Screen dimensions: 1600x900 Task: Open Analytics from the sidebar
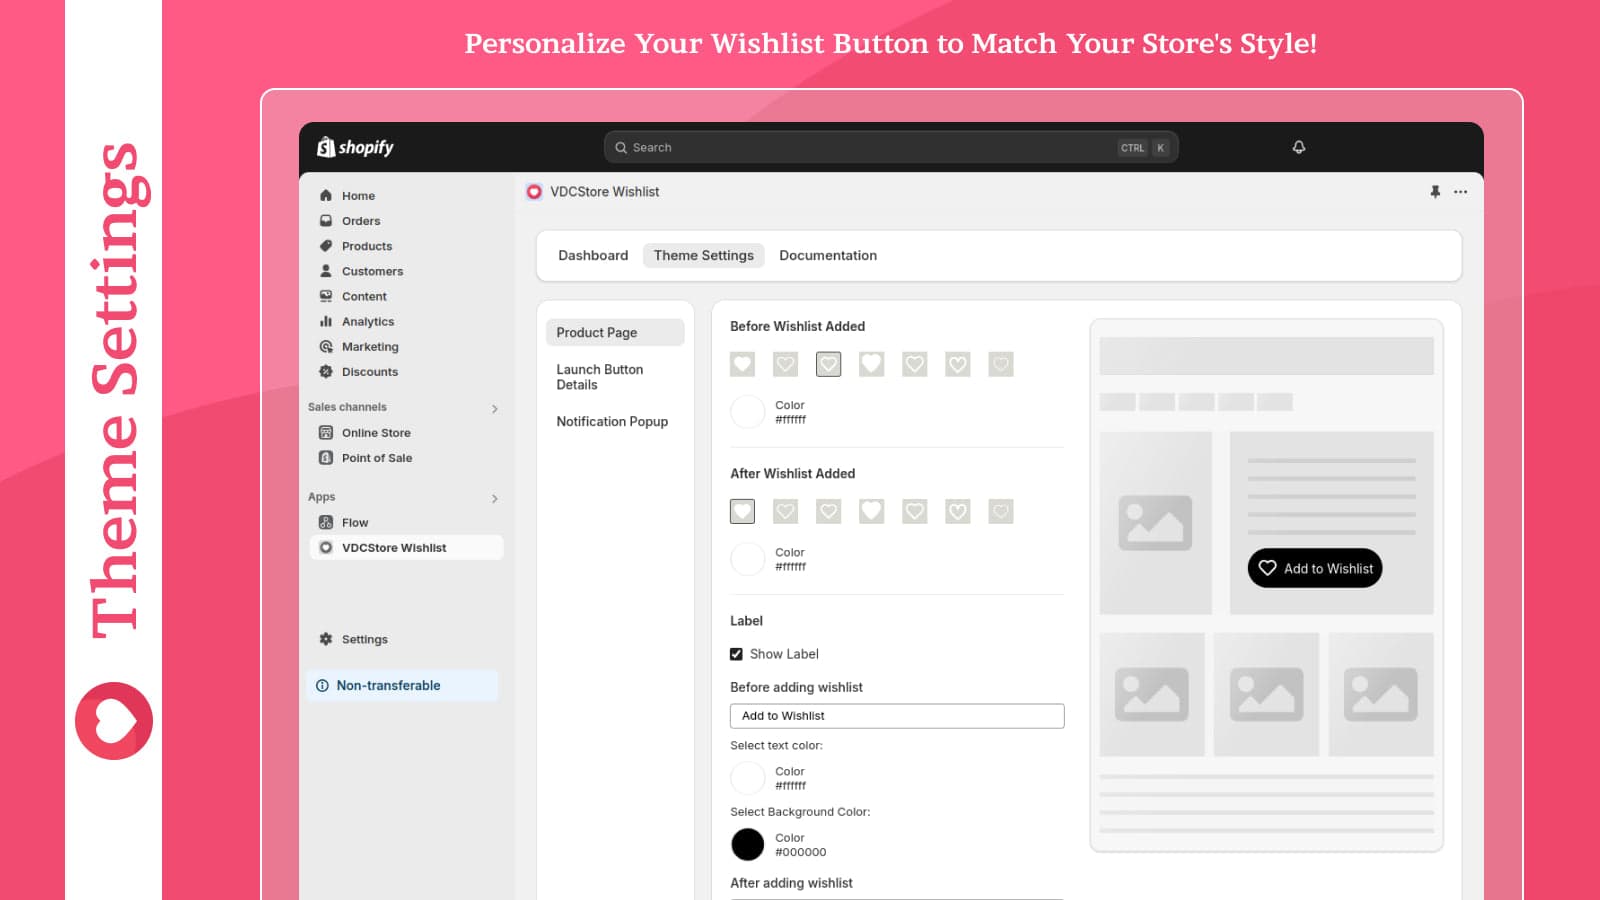(367, 322)
